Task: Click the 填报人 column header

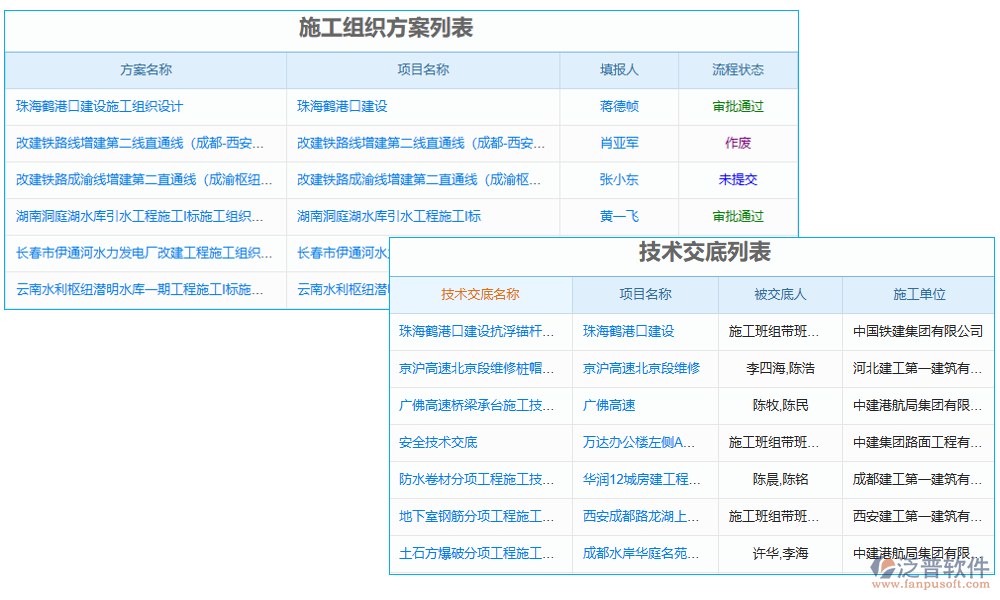Action: pyautogui.click(x=619, y=70)
